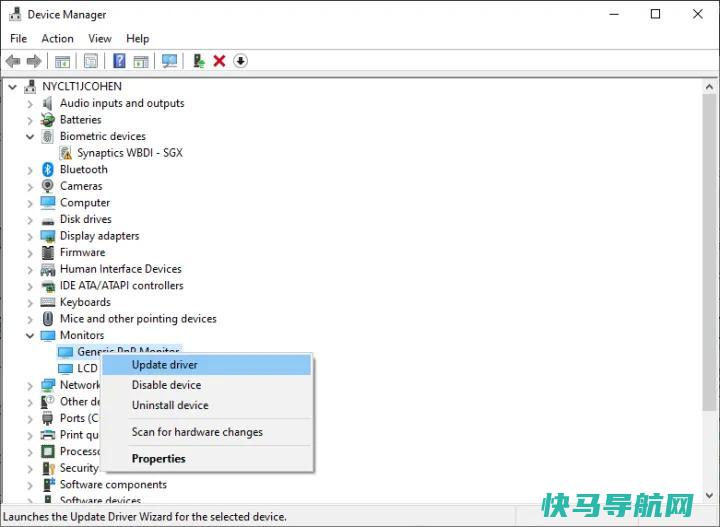Viewport: 720px width, 527px height.
Task: Expand the Ports category
Action: click(30, 419)
